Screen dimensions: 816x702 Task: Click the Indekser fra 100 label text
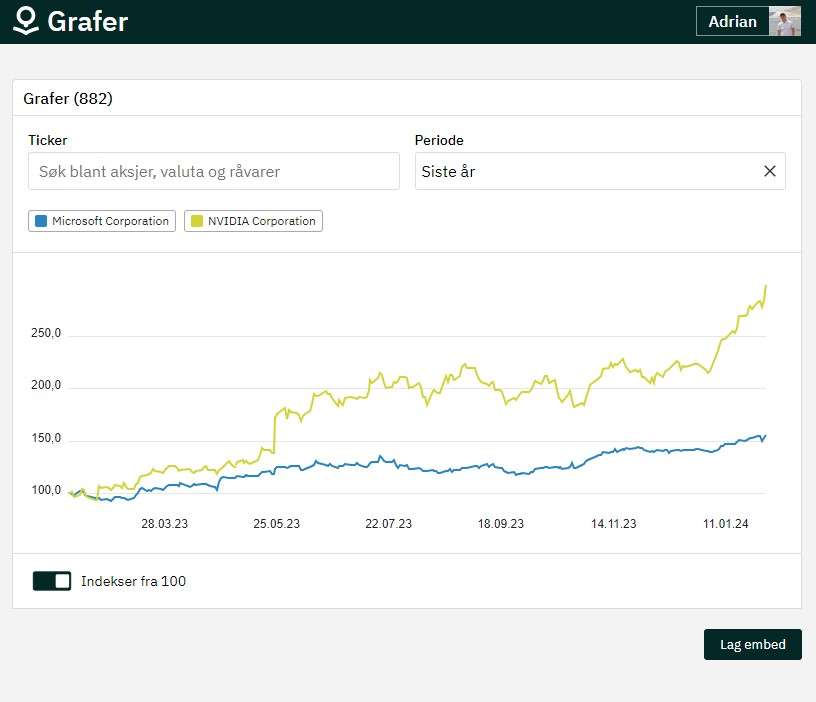133,581
